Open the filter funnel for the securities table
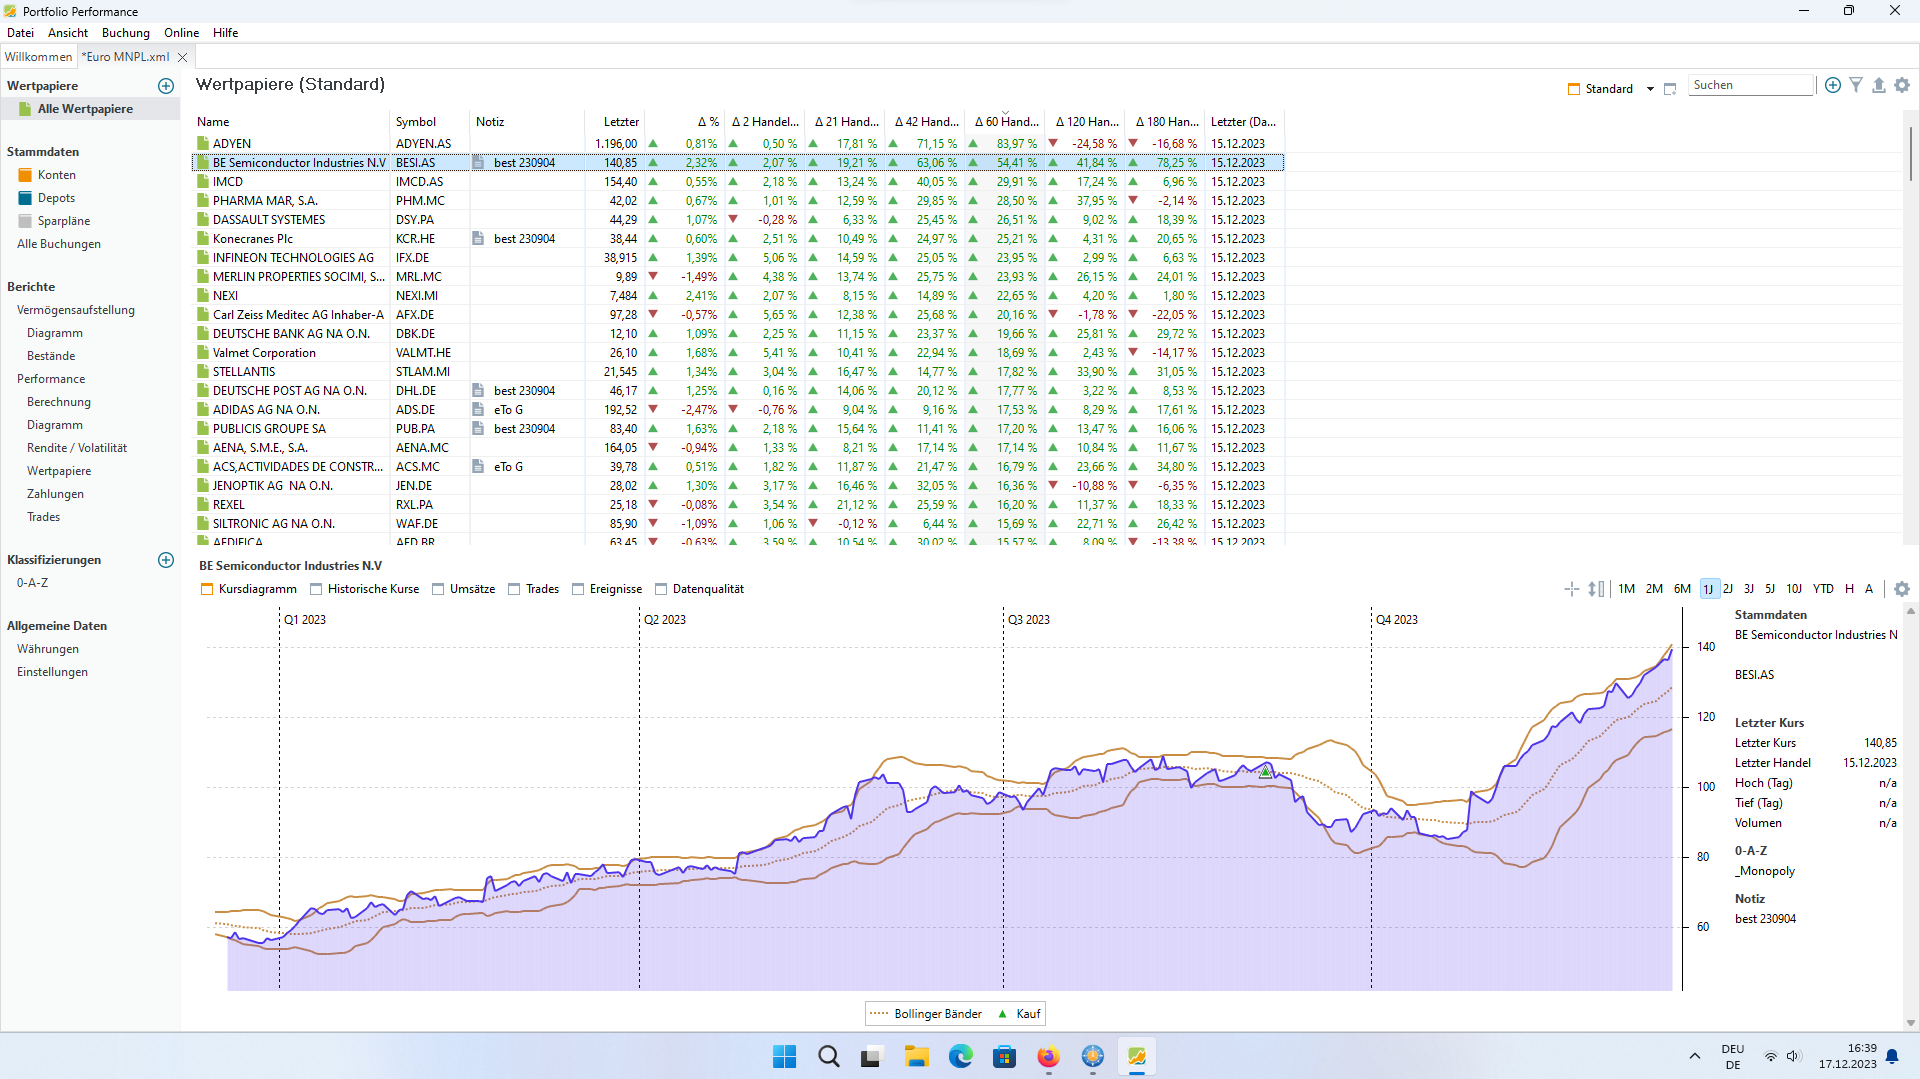Viewport: 1920px width, 1079px height. click(x=1856, y=85)
